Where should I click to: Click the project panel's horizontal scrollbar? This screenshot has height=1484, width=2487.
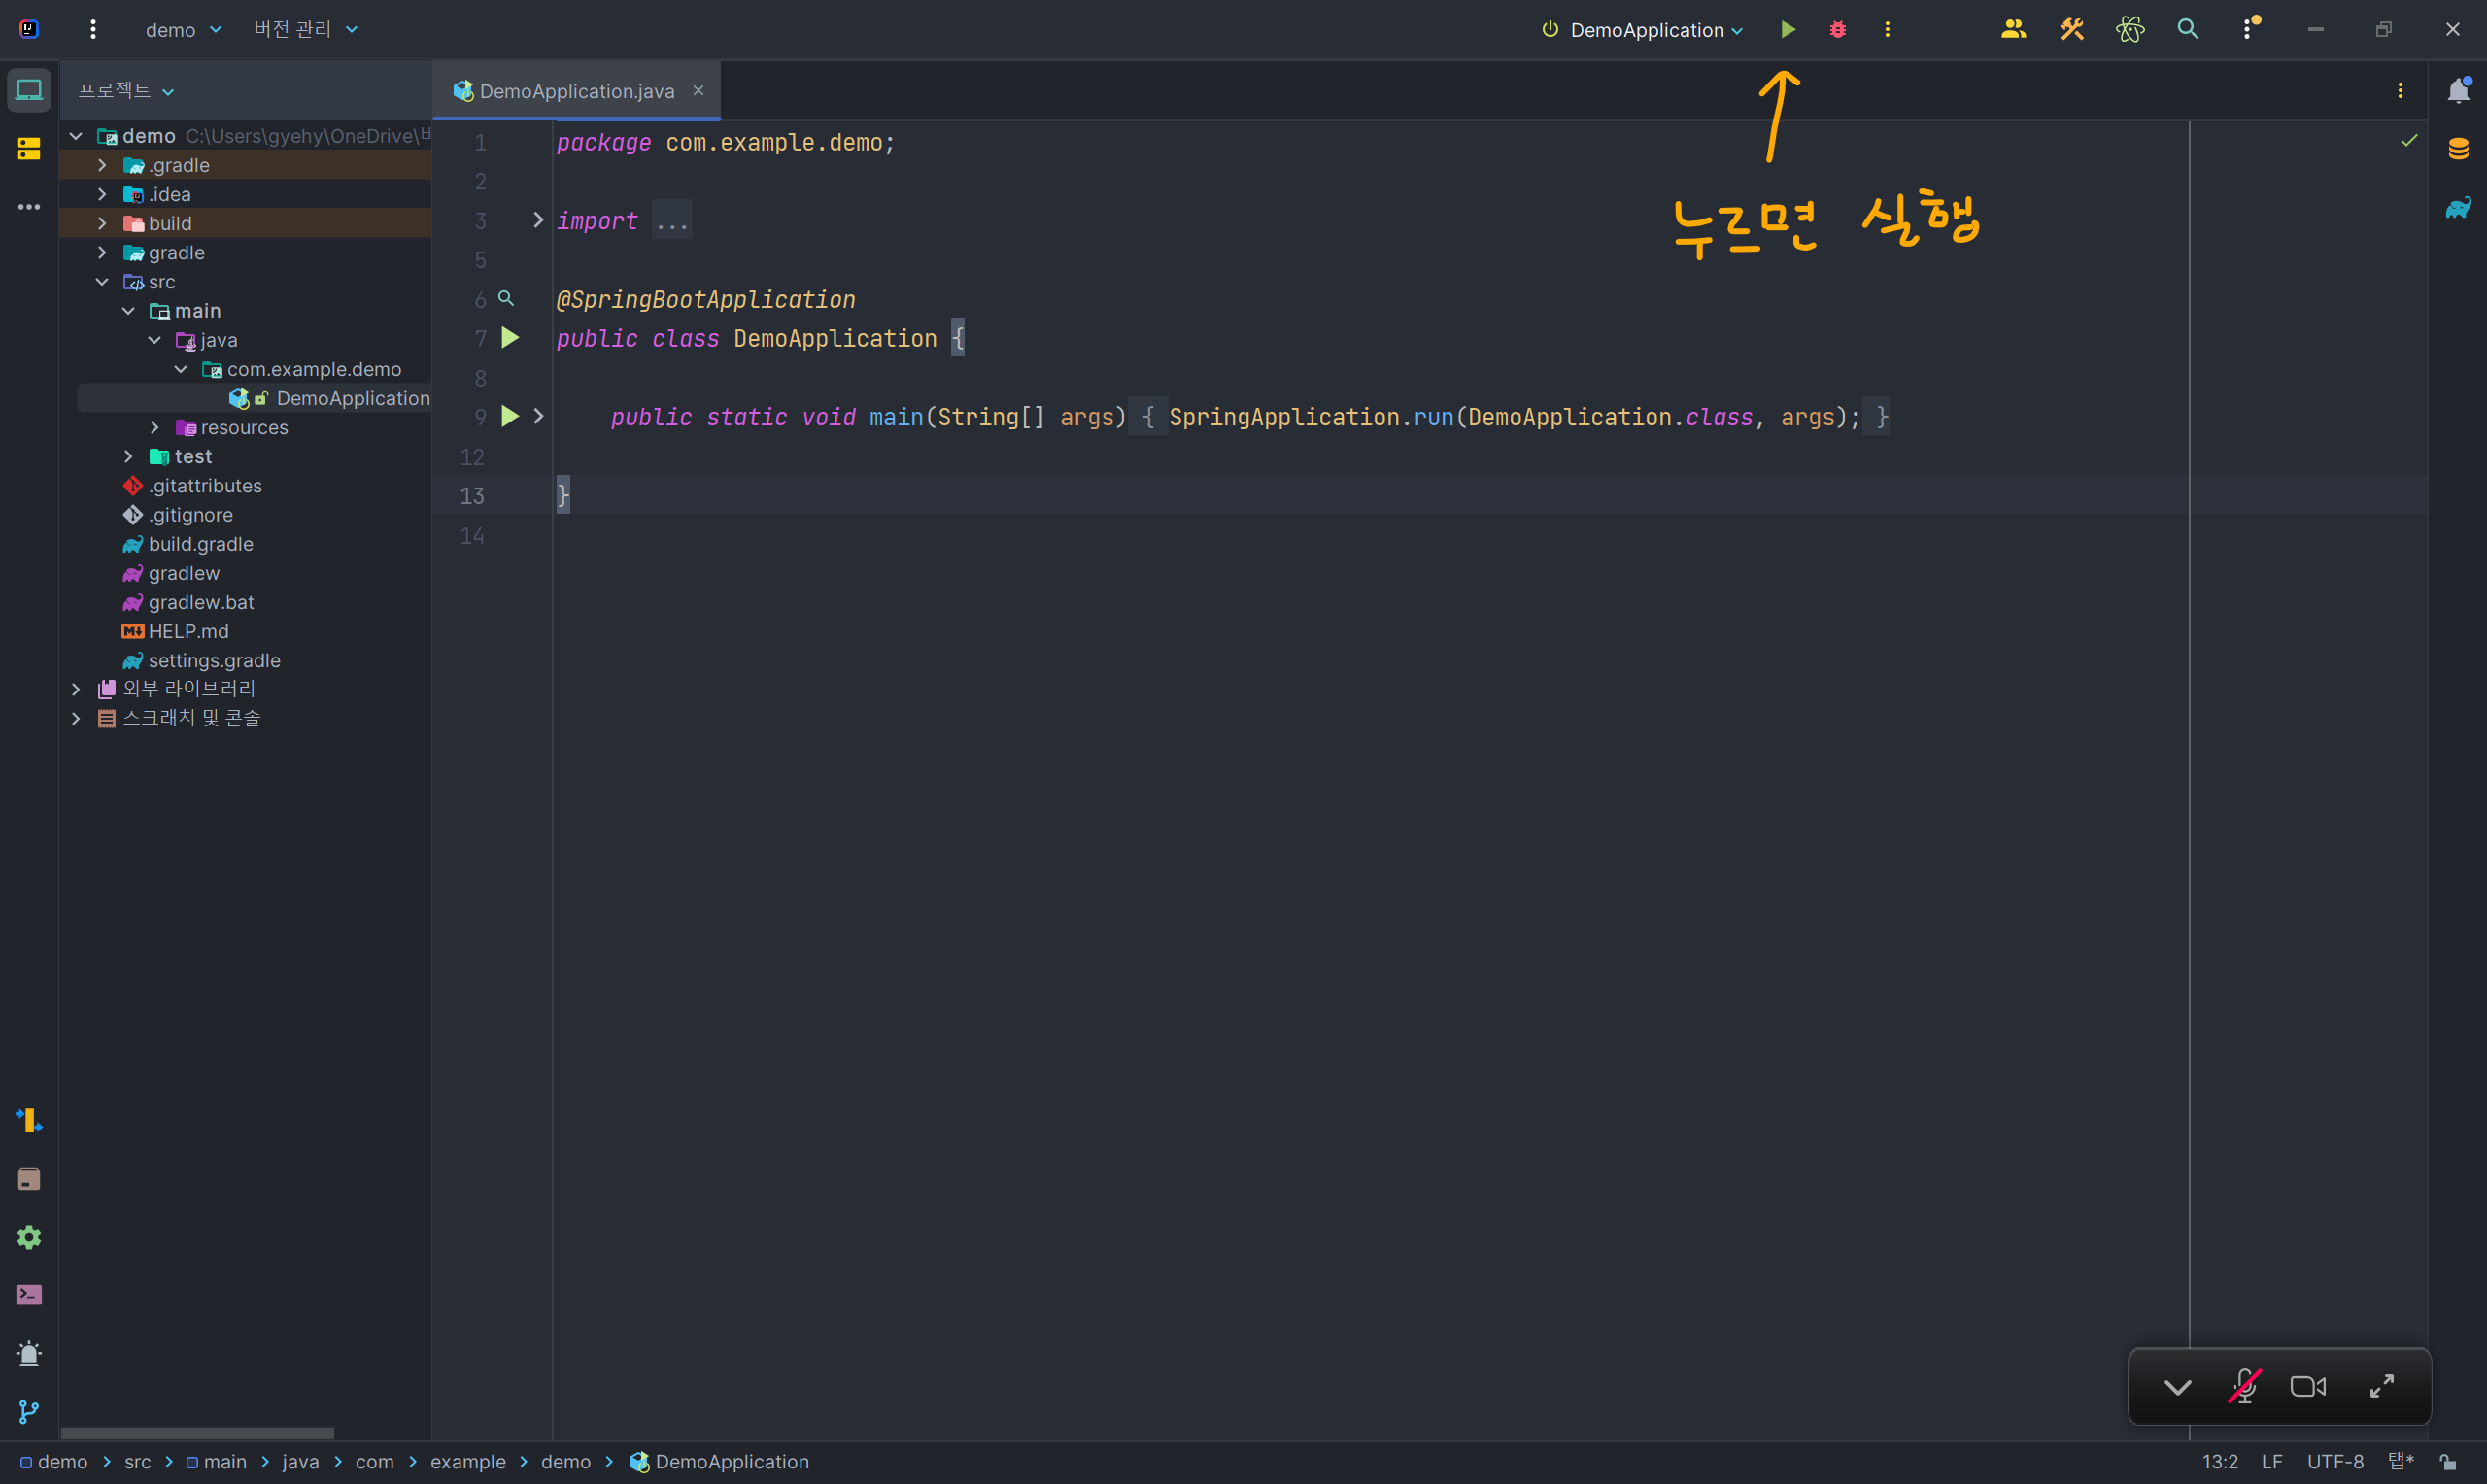tap(197, 1433)
